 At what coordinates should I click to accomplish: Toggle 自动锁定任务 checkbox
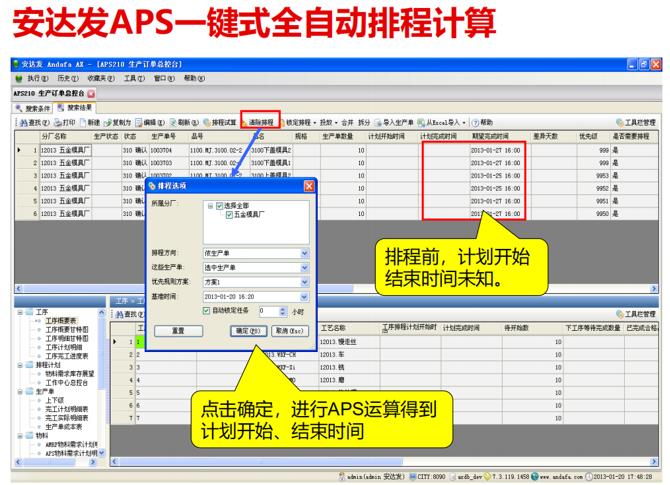click(206, 311)
